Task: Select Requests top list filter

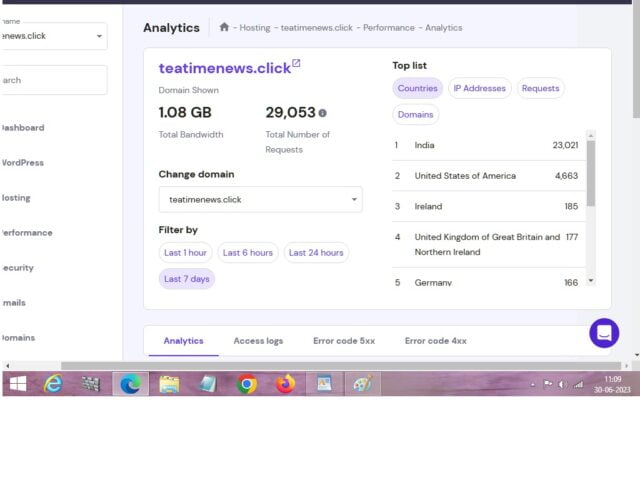Action: point(540,88)
